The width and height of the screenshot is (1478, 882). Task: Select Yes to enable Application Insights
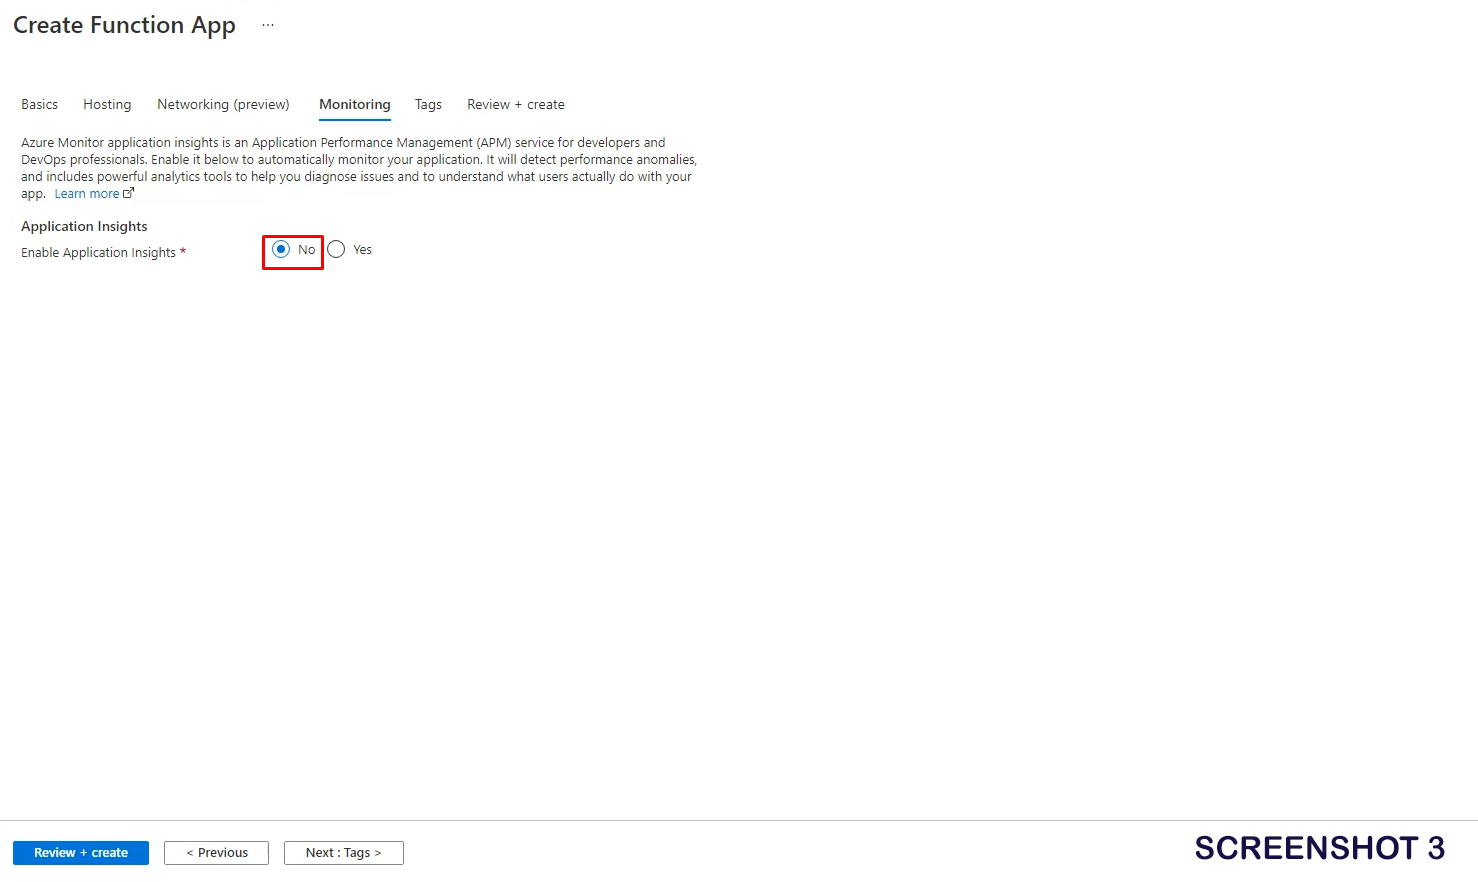coord(337,249)
